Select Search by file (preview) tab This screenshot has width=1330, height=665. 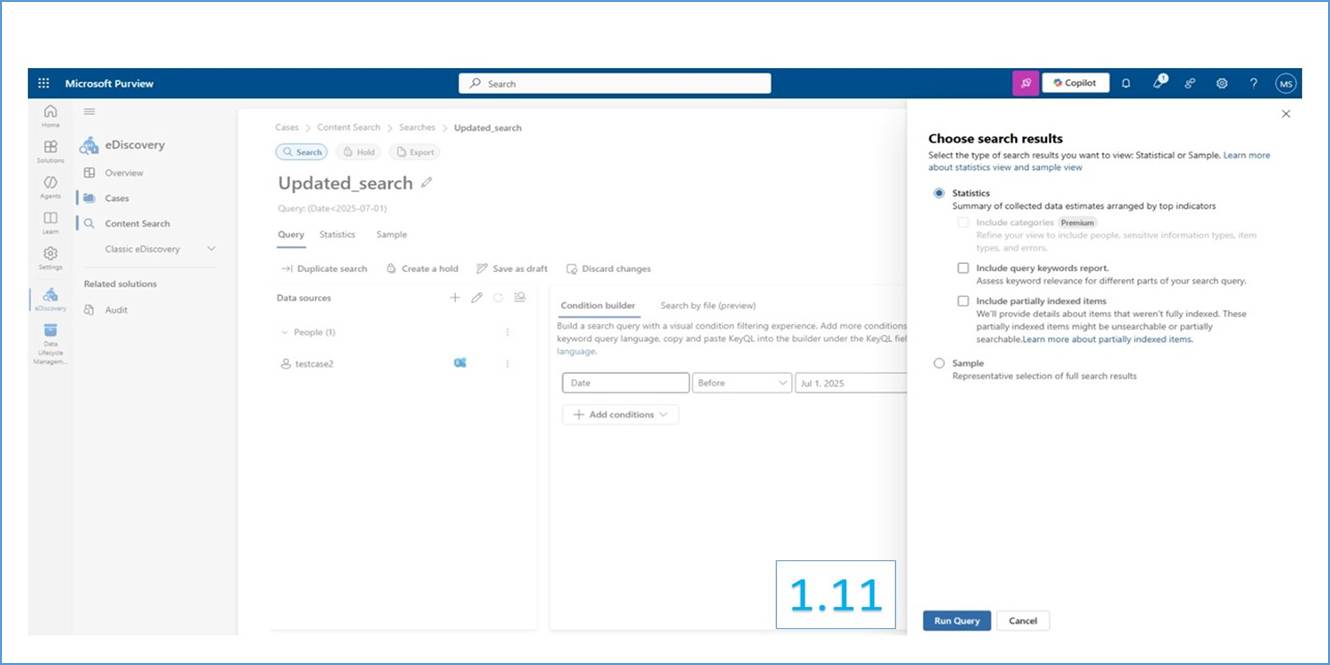(708, 305)
